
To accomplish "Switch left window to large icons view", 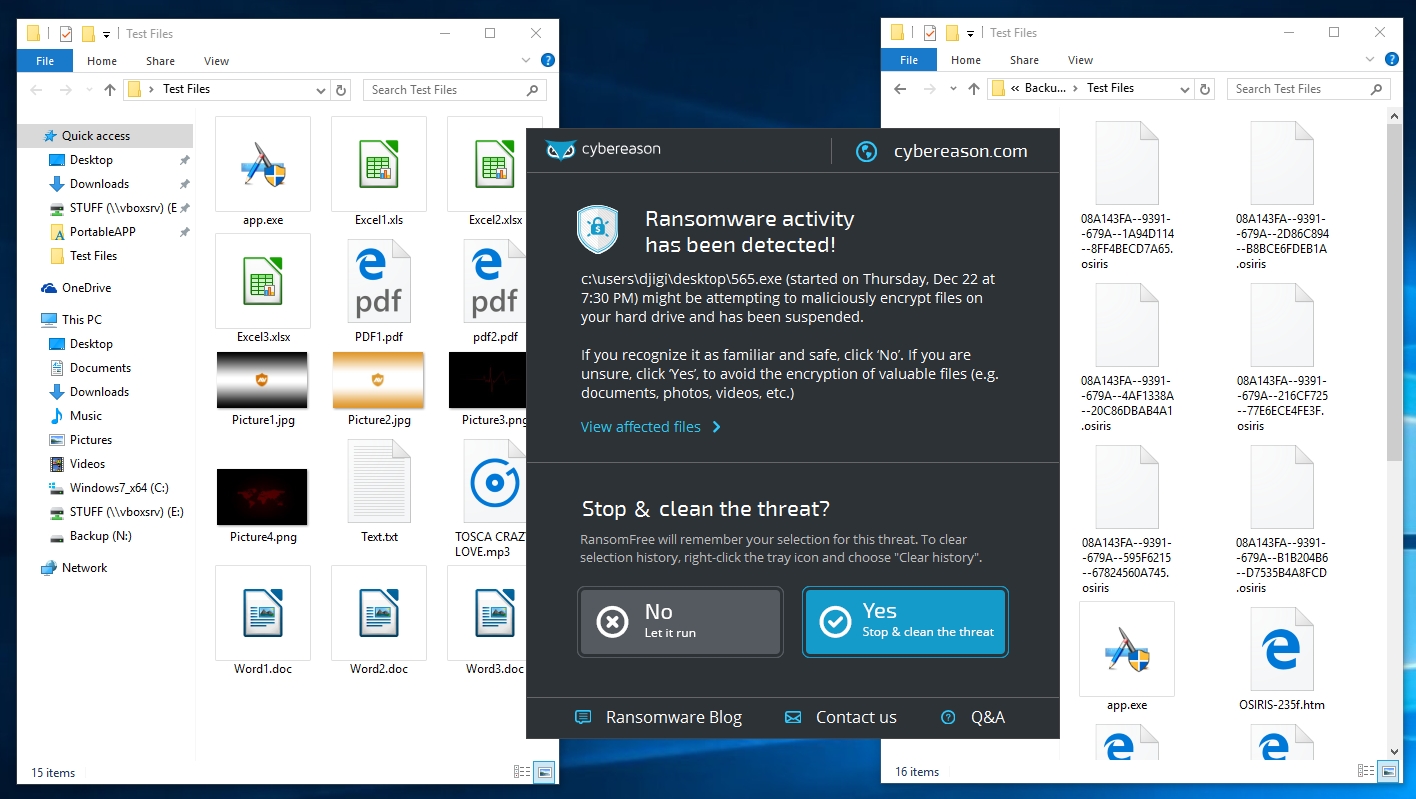I will [545, 771].
